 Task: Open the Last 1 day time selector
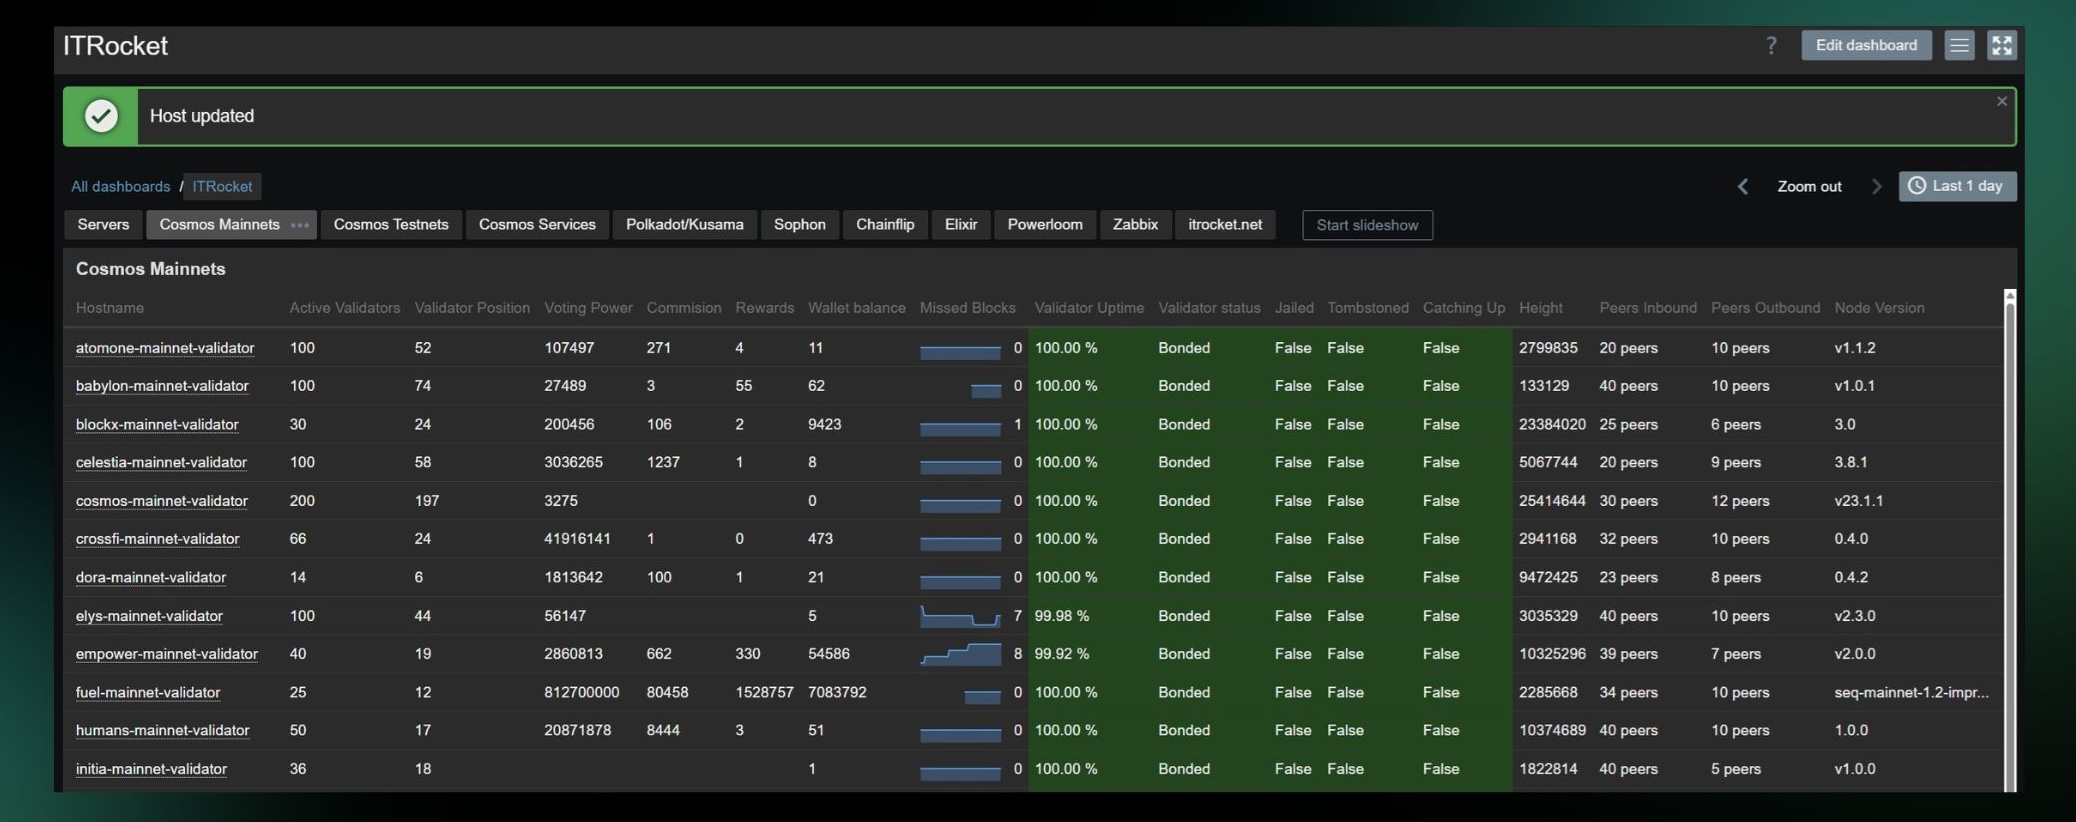click(x=1957, y=186)
